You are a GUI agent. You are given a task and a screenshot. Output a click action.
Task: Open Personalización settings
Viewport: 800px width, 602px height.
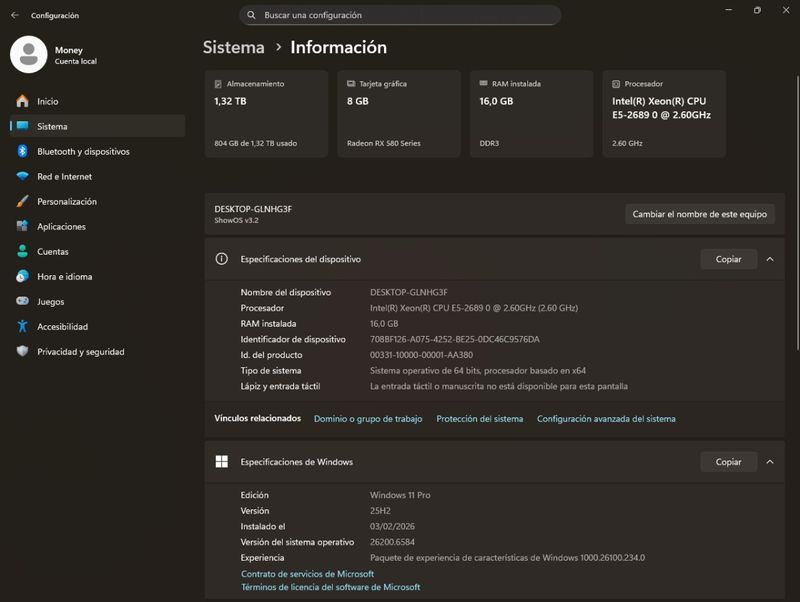pyautogui.click(x=97, y=201)
